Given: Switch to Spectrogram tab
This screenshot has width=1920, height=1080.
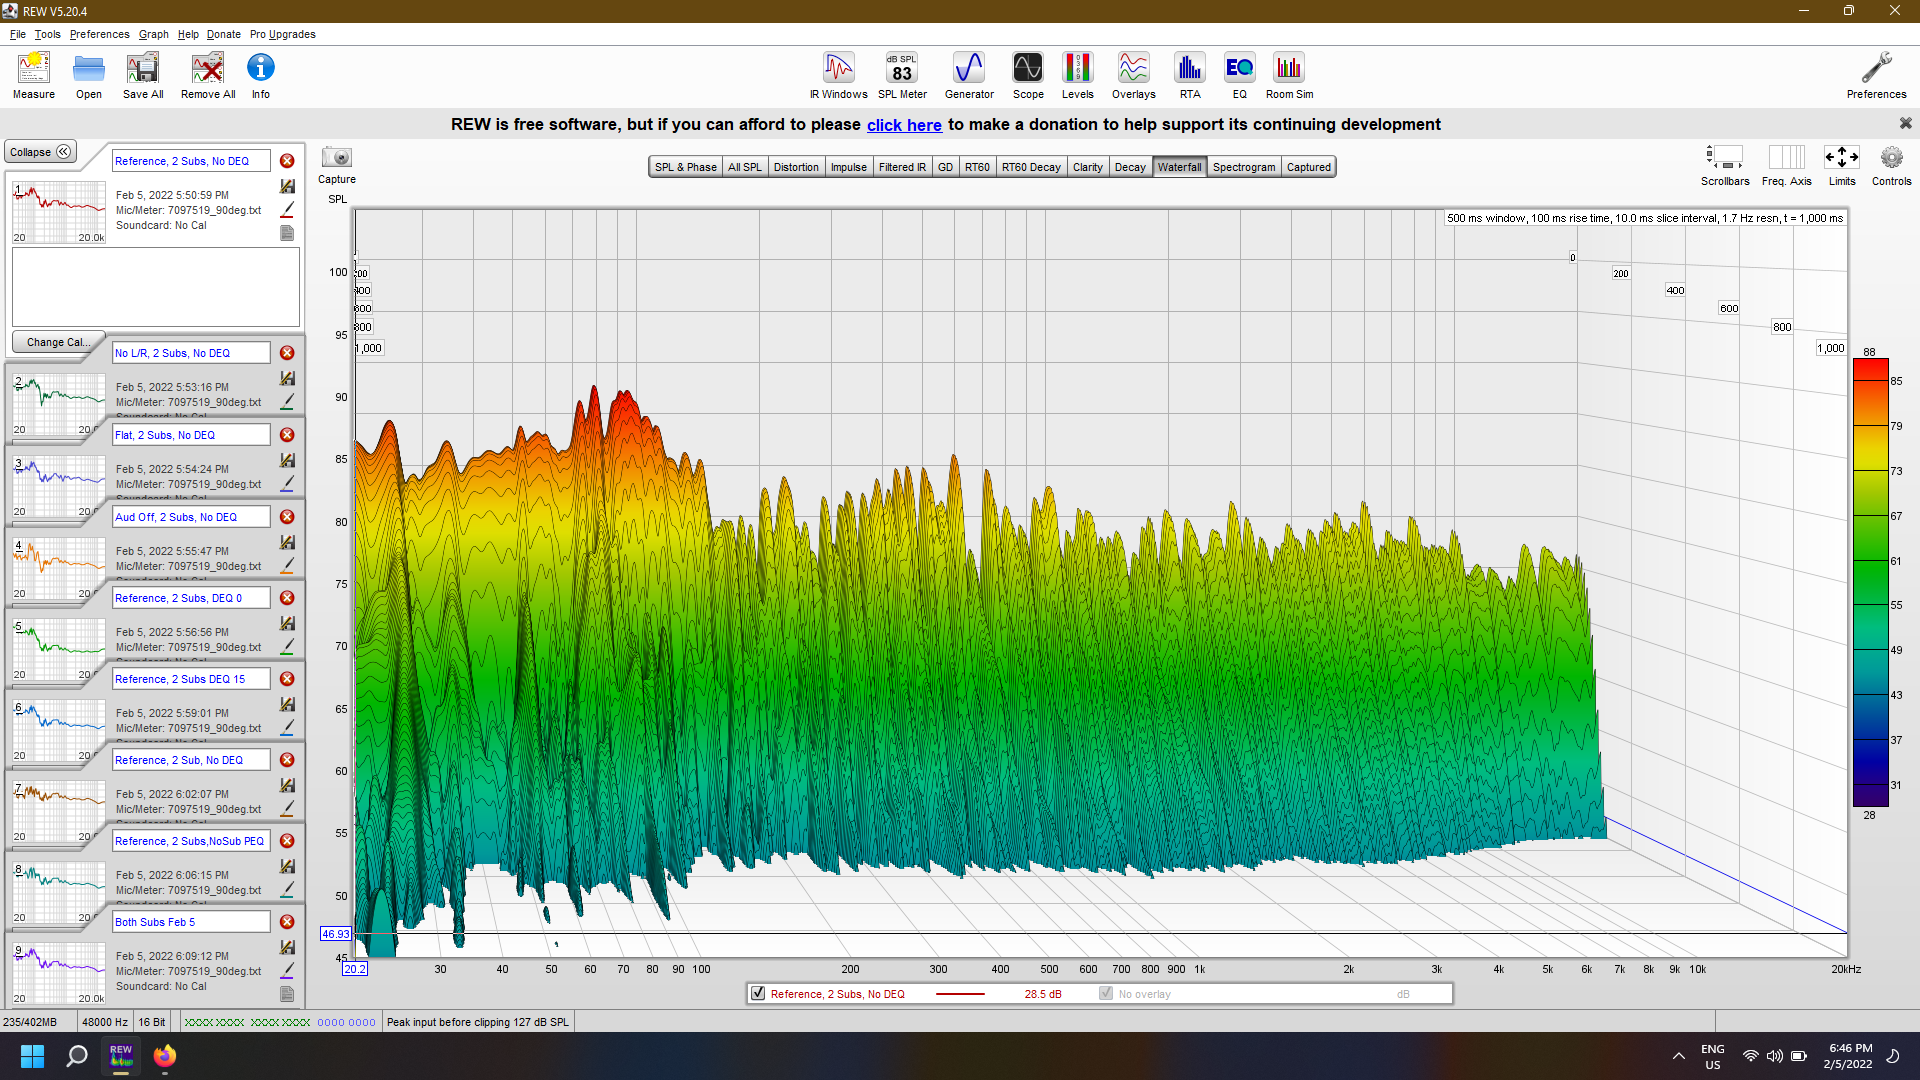Looking at the screenshot, I should 1244,167.
